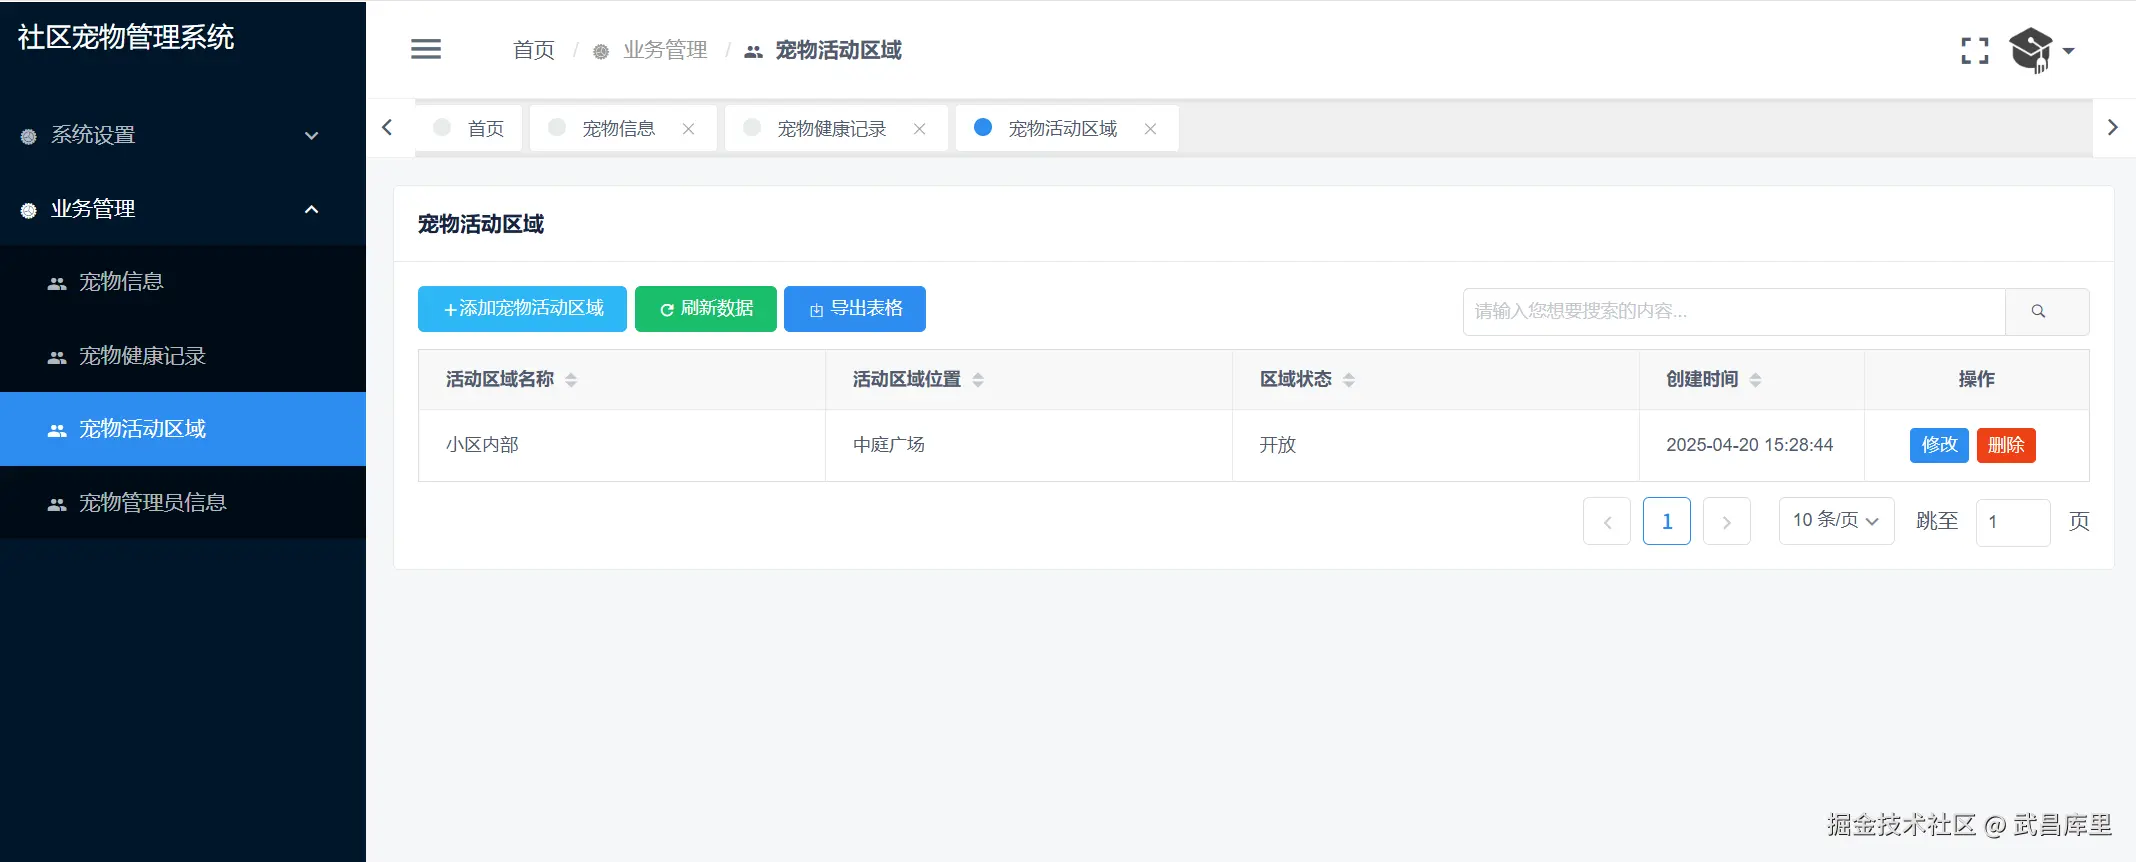Go to 首页 via the breadcrumb
This screenshot has height=862, width=2136.
tap(533, 50)
